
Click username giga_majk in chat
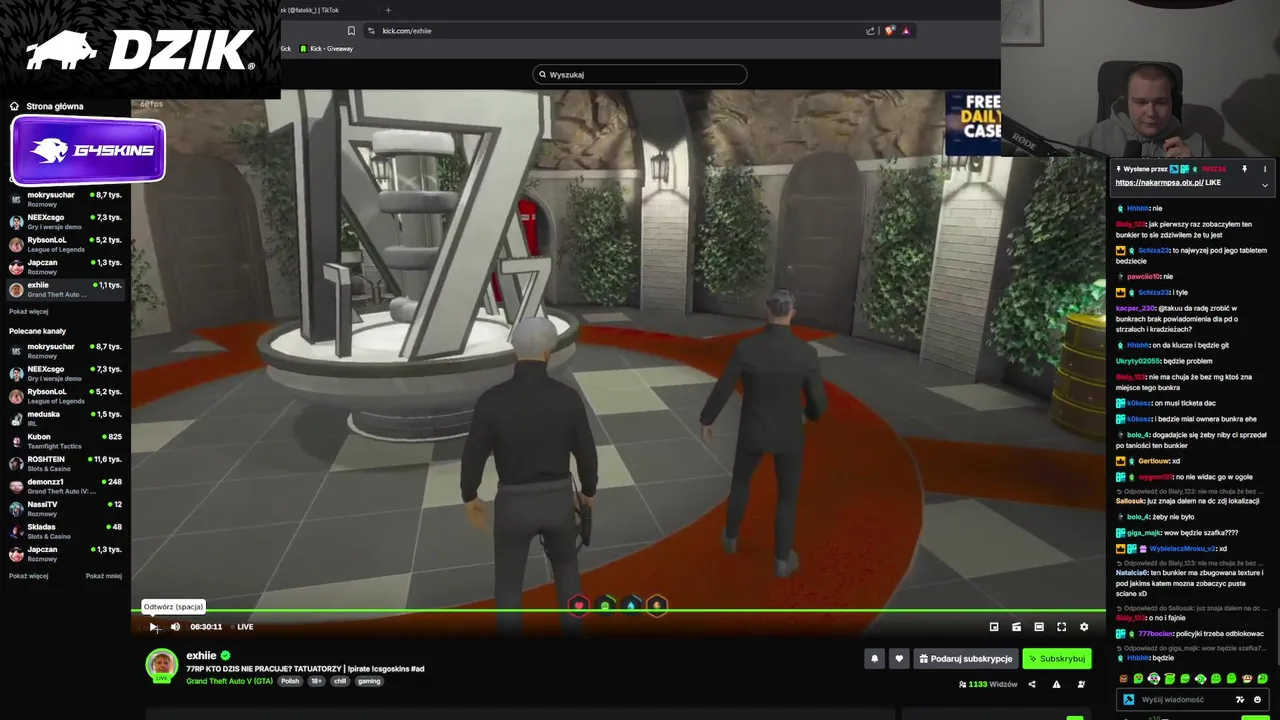tap(1143, 533)
